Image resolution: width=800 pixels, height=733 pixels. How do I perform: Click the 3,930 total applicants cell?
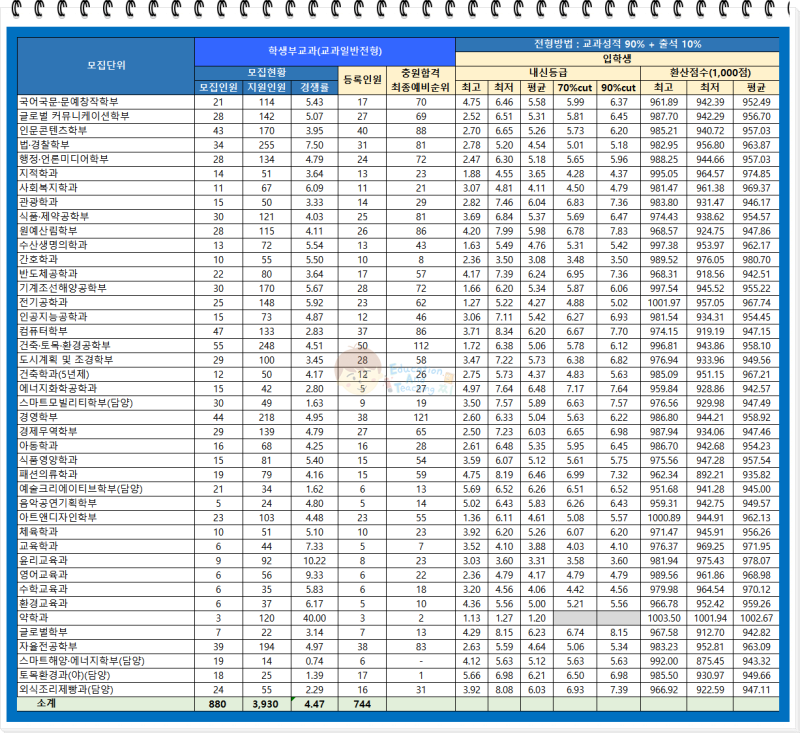click(x=266, y=704)
